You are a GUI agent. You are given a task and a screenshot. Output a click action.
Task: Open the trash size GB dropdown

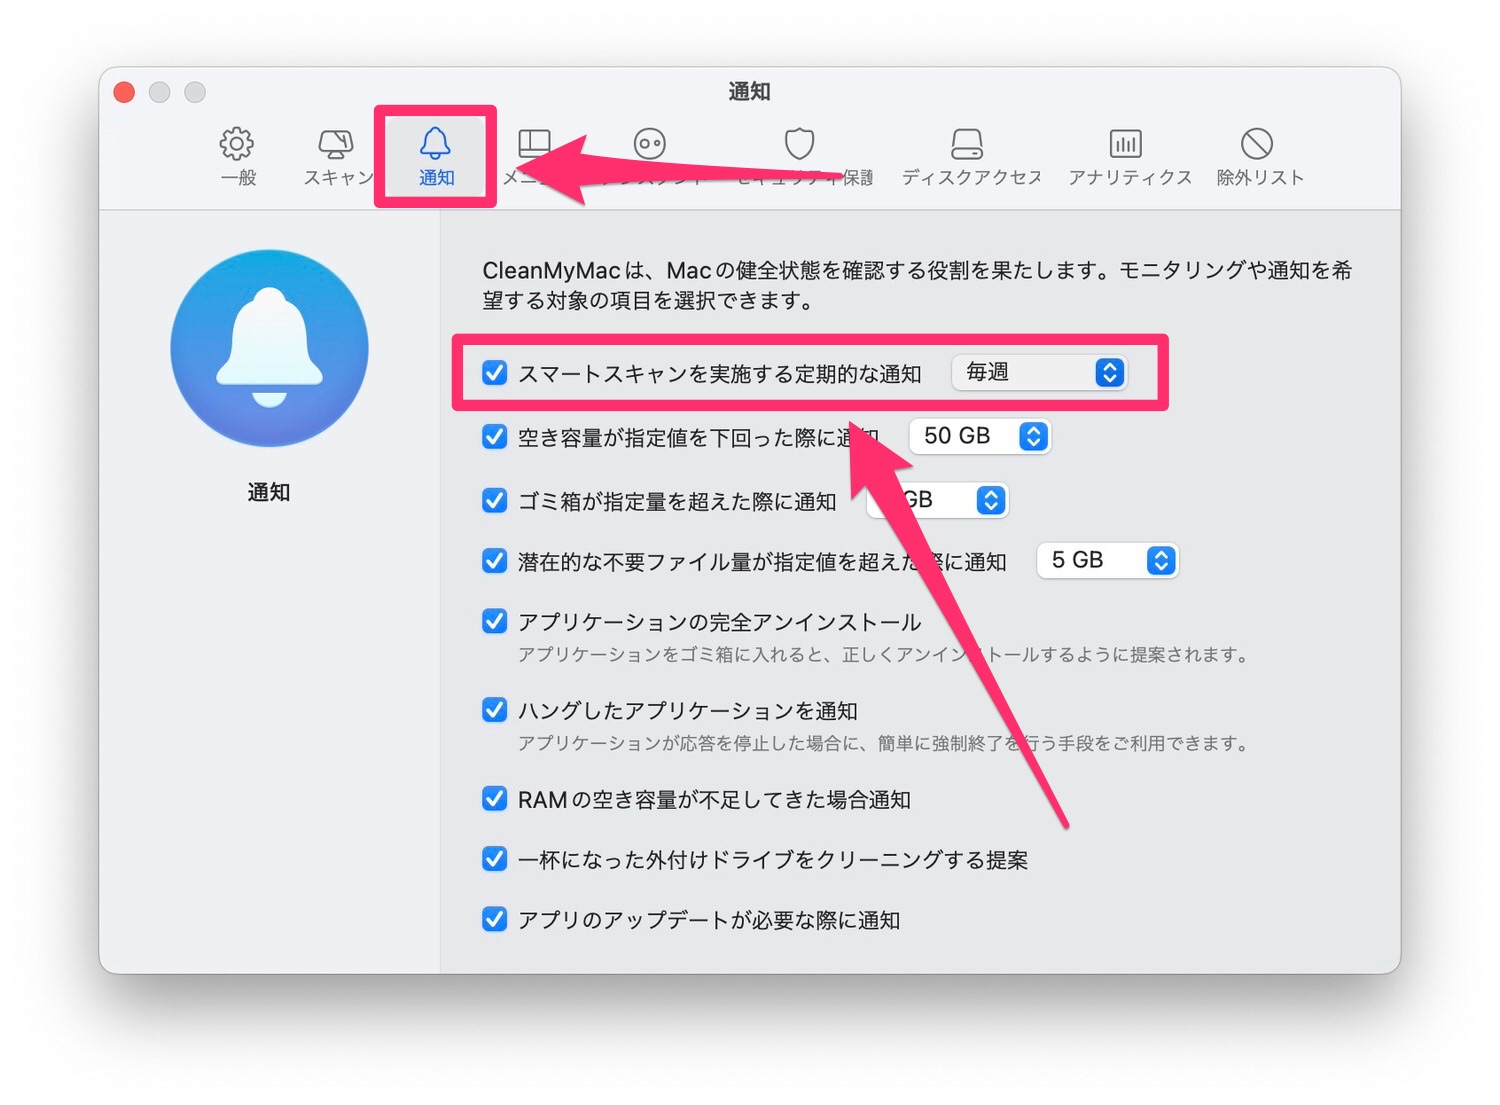coord(937,500)
